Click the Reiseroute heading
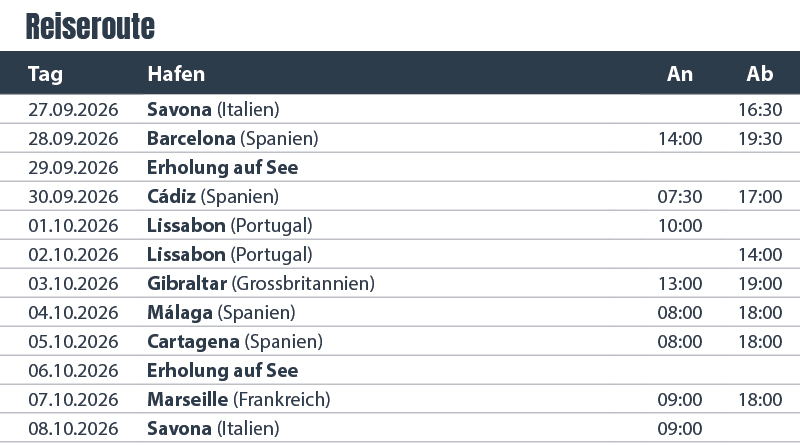 click(x=90, y=27)
